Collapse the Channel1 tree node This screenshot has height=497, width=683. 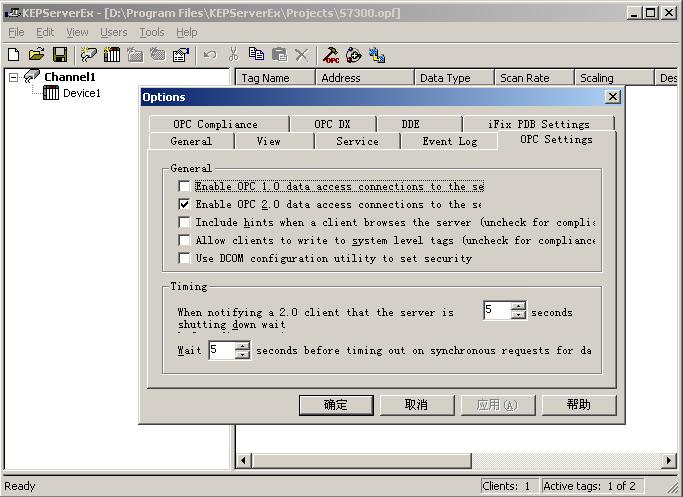pos(14,77)
